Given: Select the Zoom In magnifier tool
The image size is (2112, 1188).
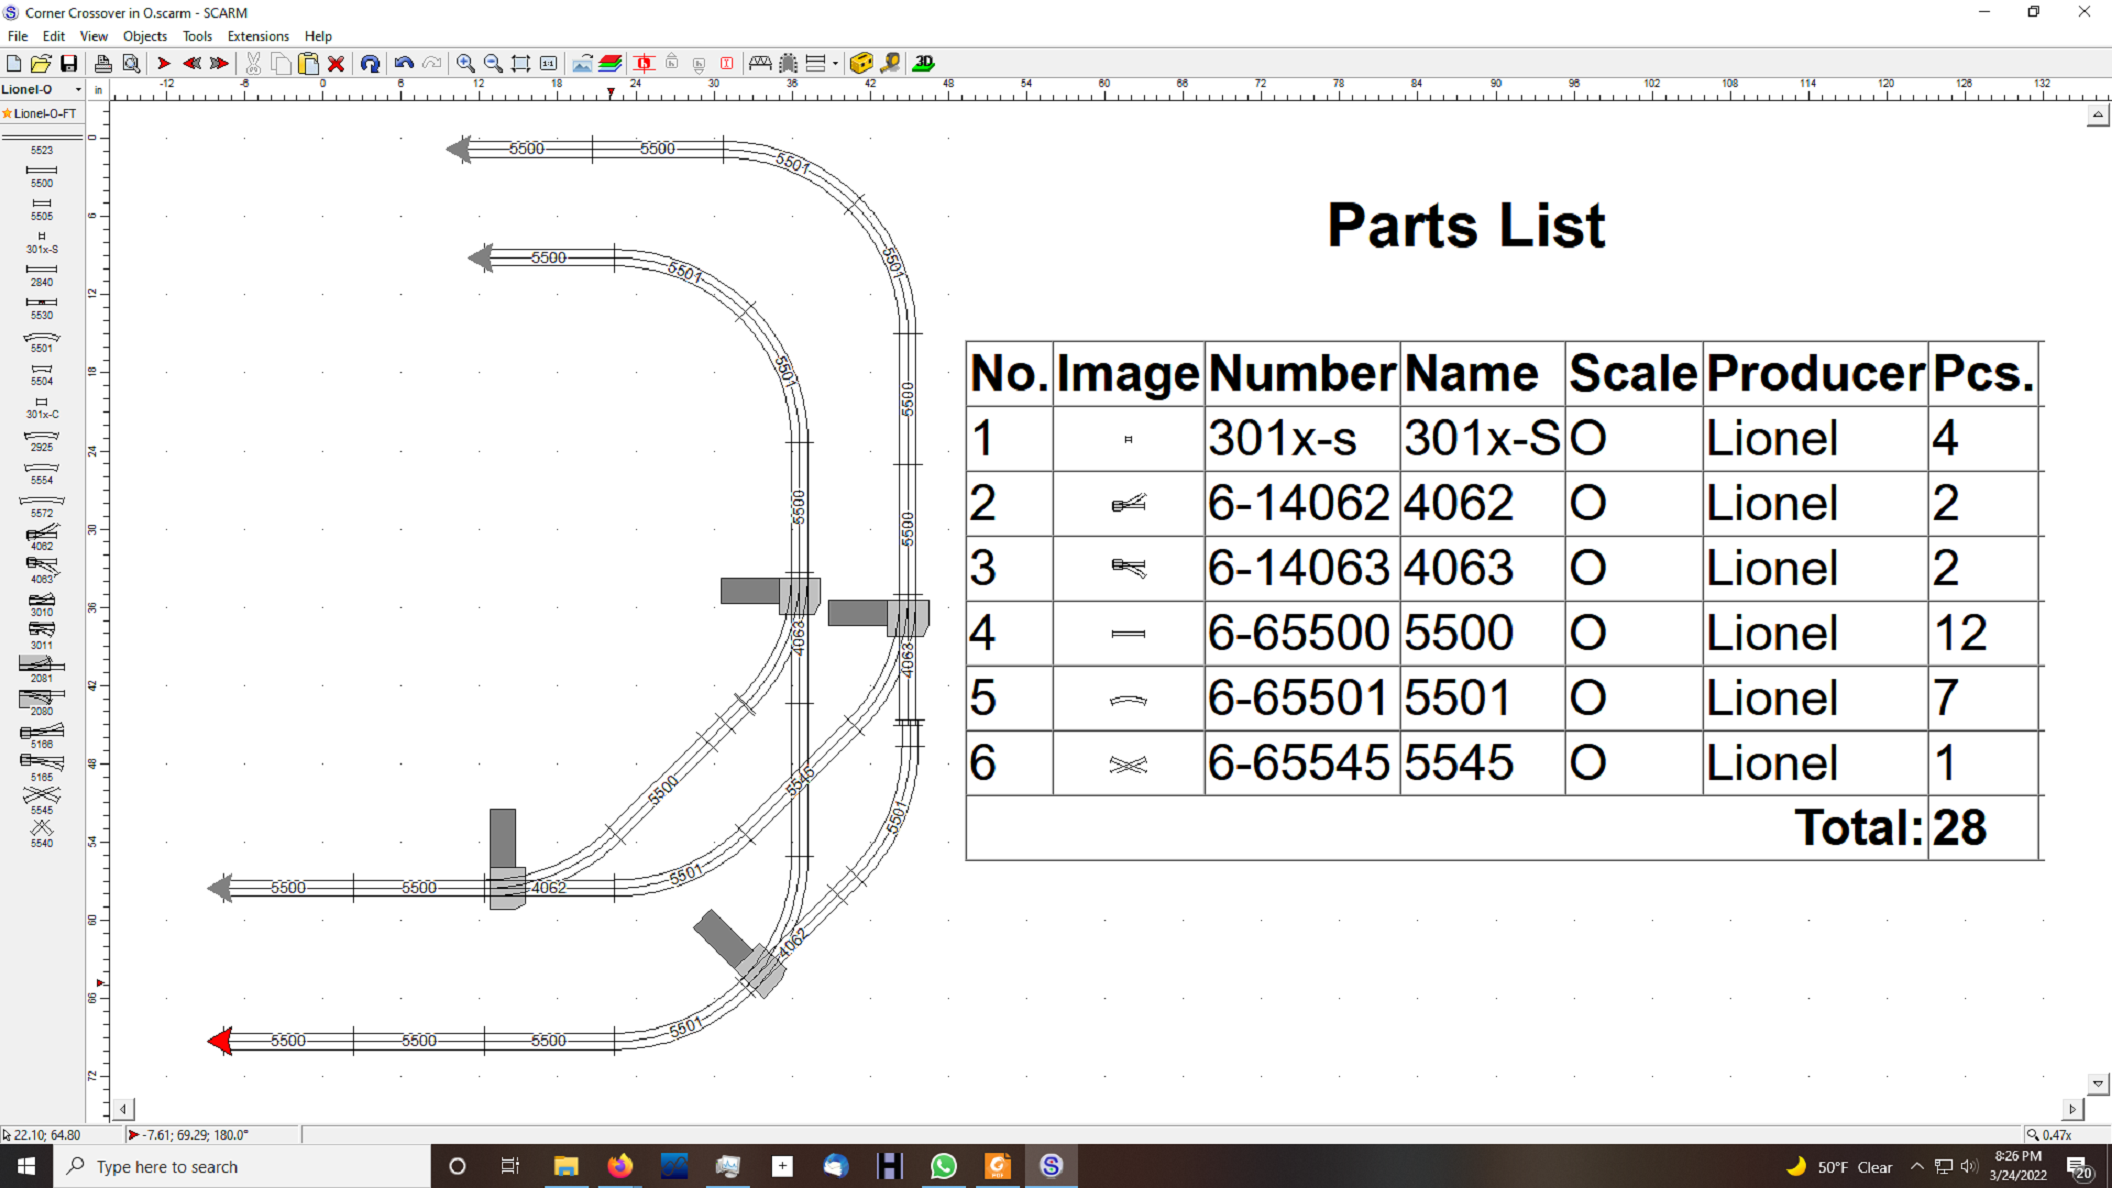Looking at the screenshot, I should pyautogui.click(x=466, y=63).
